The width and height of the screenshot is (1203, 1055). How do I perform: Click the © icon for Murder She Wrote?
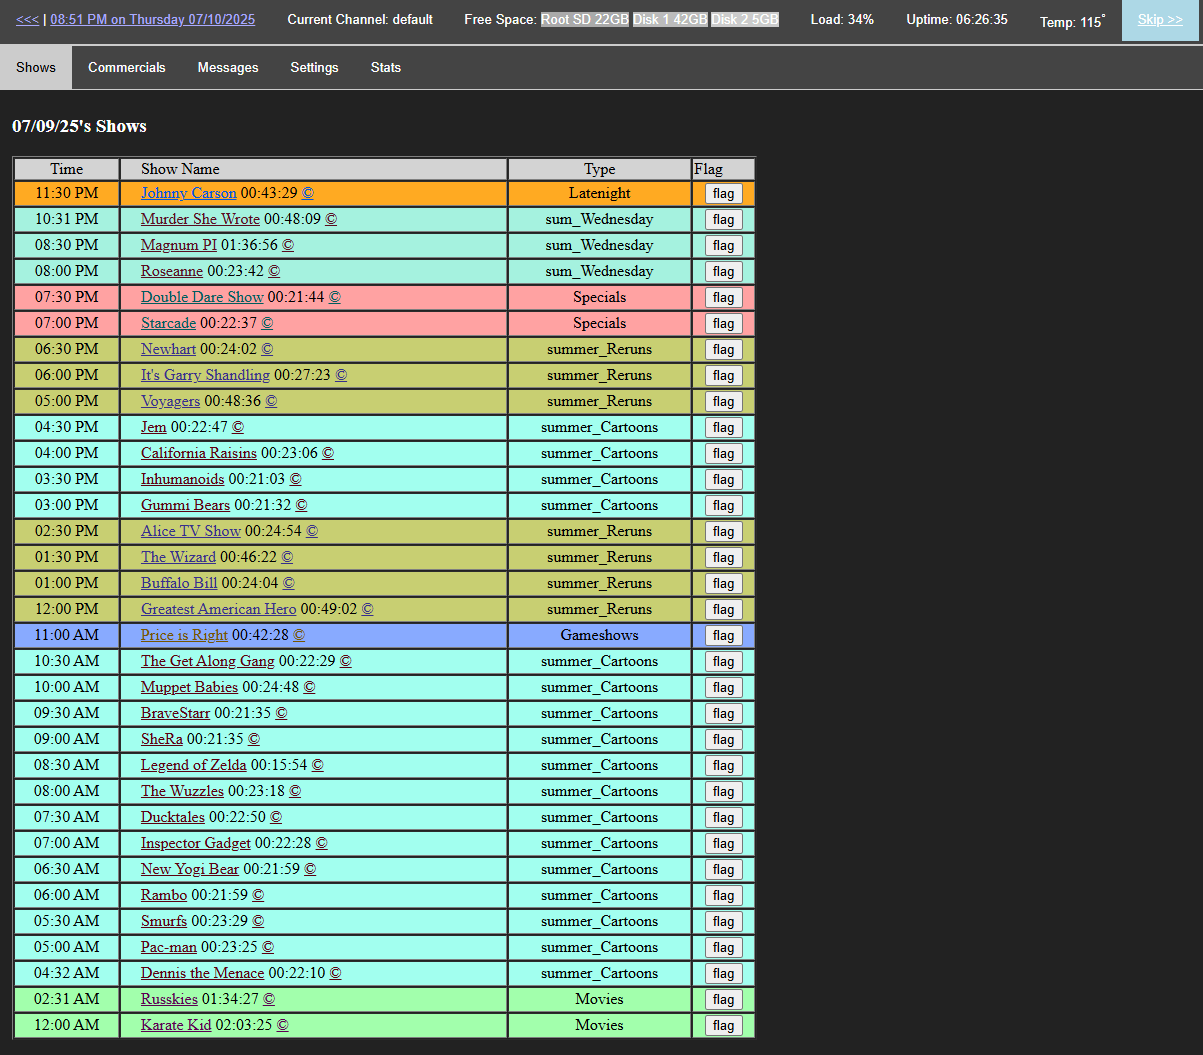331,219
